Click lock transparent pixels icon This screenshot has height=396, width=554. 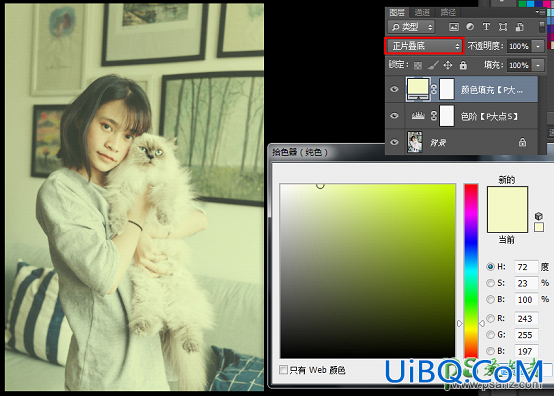pos(418,65)
